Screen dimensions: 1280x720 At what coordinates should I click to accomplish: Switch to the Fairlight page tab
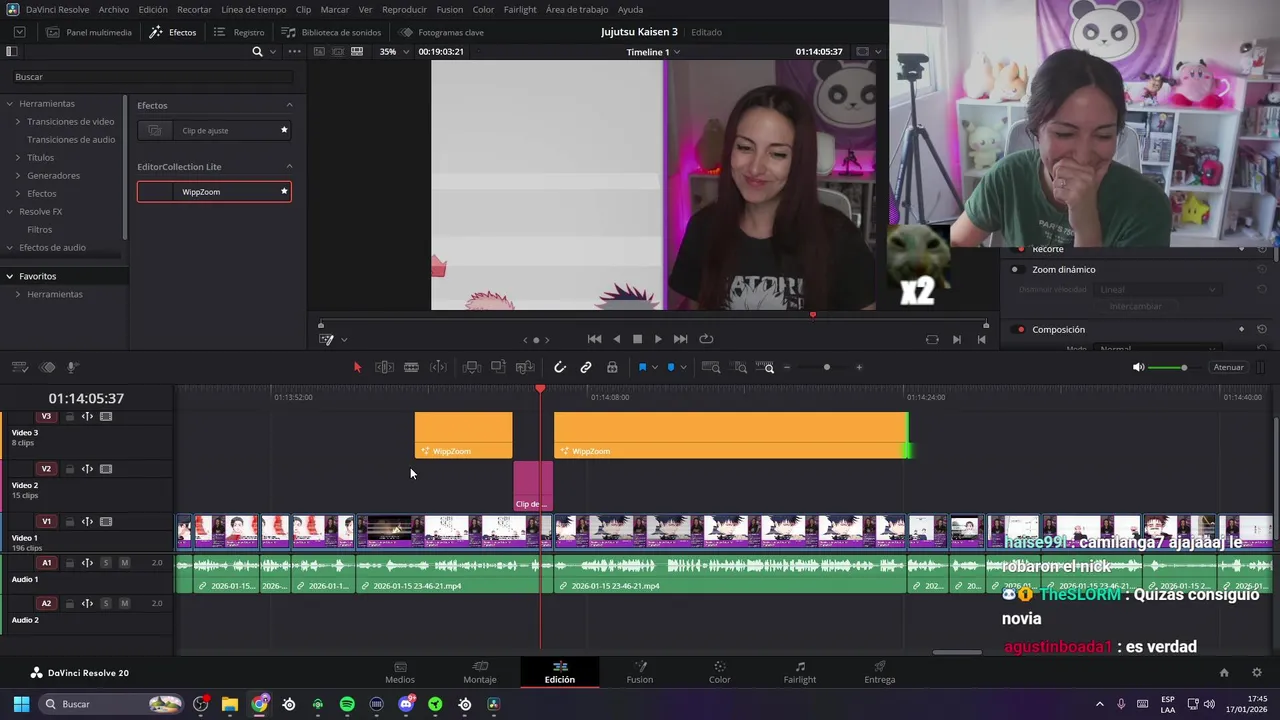pyautogui.click(x=800, y=672)
